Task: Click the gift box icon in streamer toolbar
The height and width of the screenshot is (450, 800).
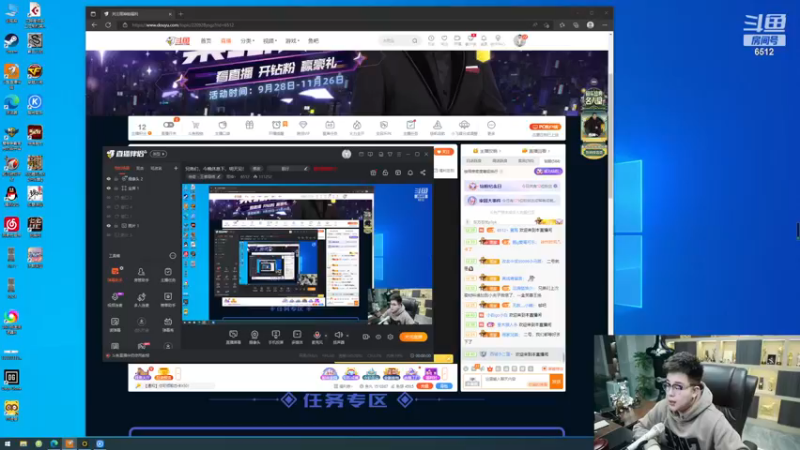Action: click(x=249, y=125)
